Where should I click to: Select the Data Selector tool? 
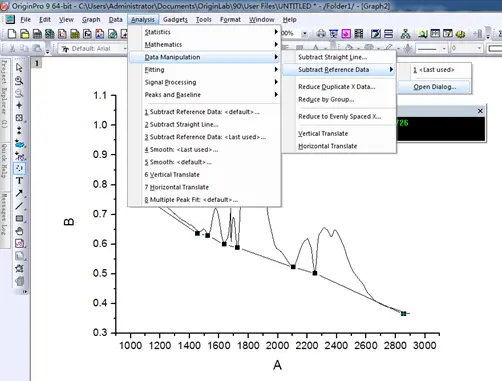[x=19, y=130]
